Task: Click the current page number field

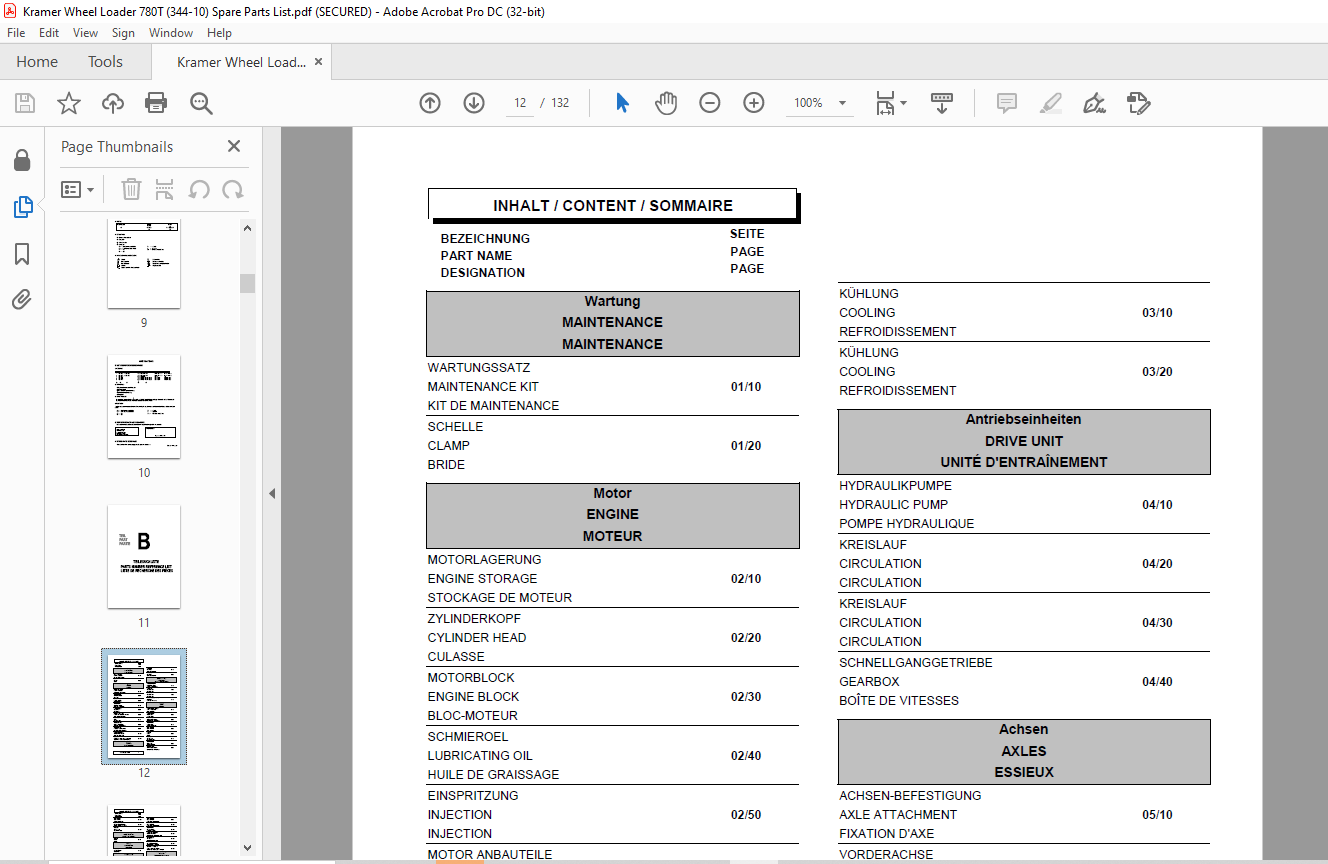Action: click(520, 103)
